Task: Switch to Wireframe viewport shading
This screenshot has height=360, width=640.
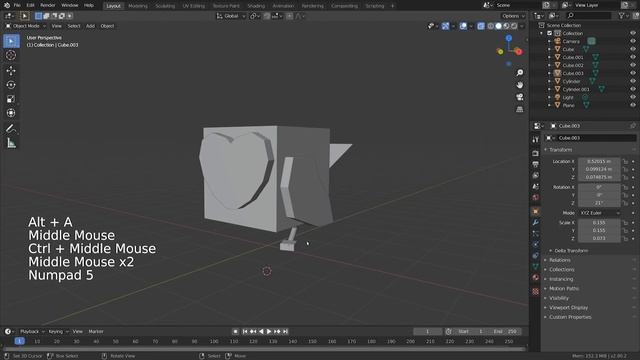Action: click(x=491, y=26)
